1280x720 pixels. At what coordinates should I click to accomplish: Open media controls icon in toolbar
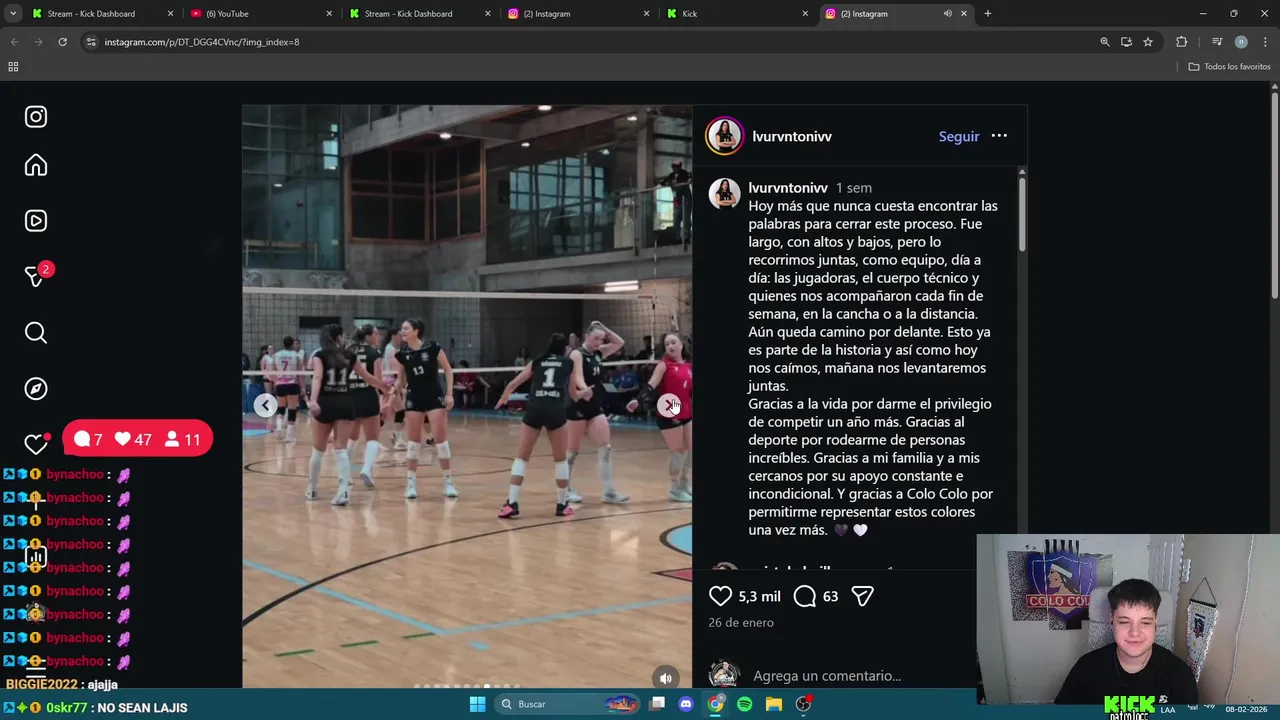tap(1217, 42)
